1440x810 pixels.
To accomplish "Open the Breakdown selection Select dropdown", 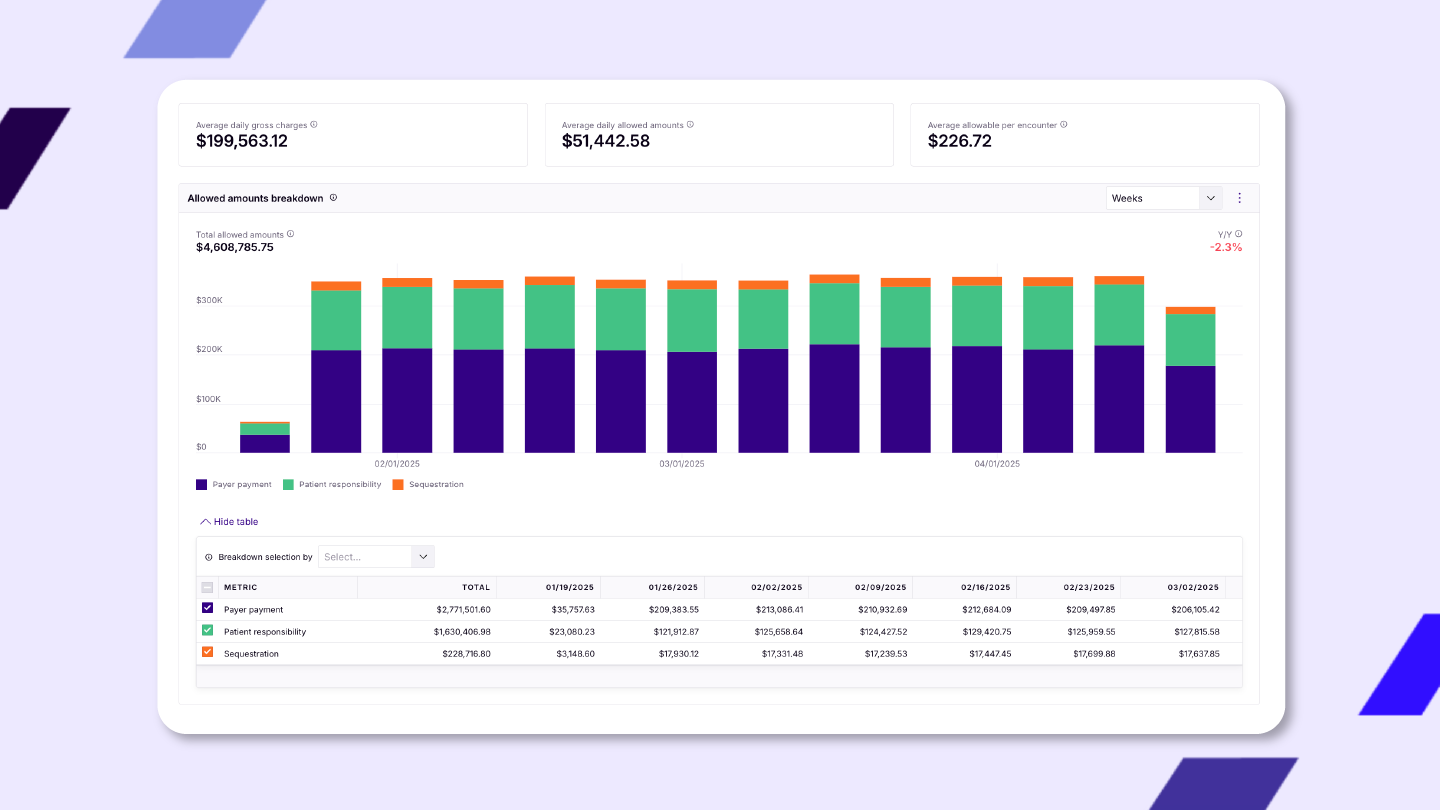I will pyautogui.click(x=375, y=557).
